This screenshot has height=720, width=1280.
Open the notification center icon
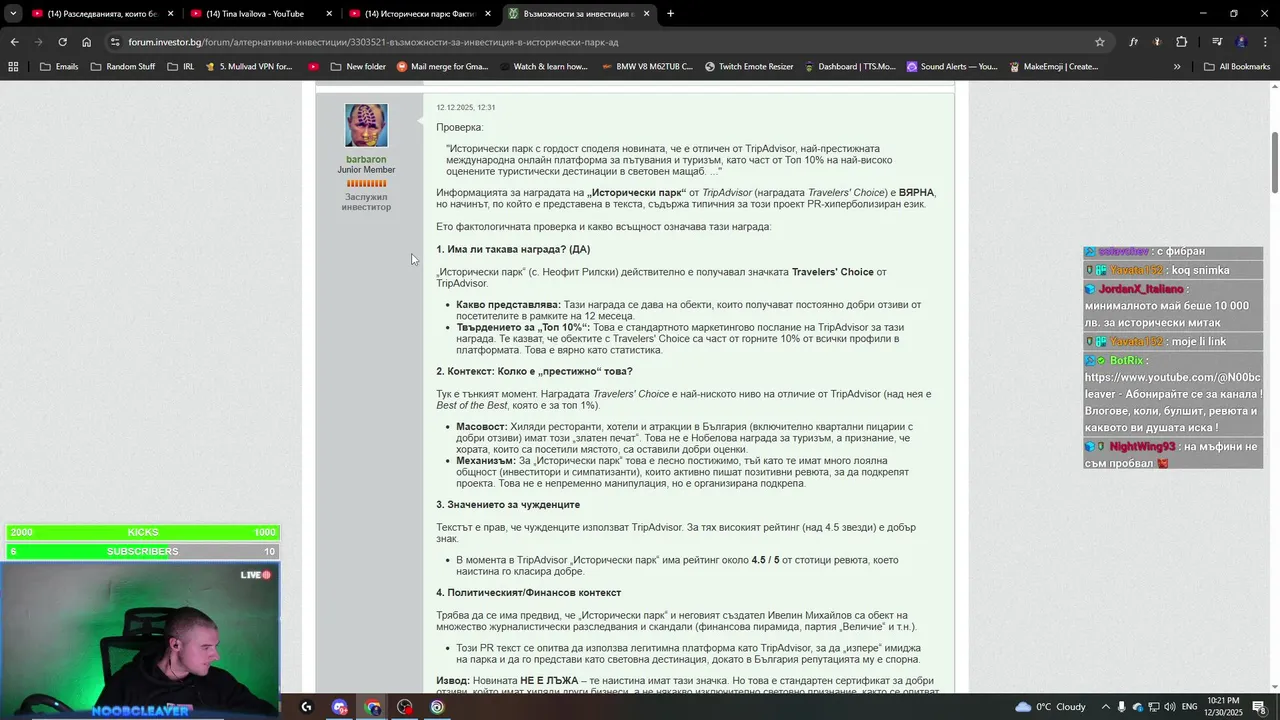[x=1259, y=707]
